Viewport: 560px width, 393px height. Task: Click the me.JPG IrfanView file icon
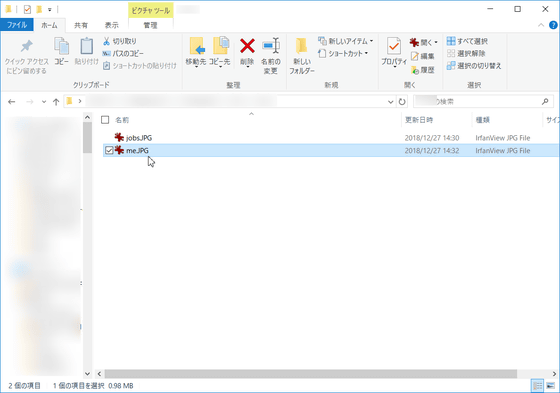pos(119,150)
